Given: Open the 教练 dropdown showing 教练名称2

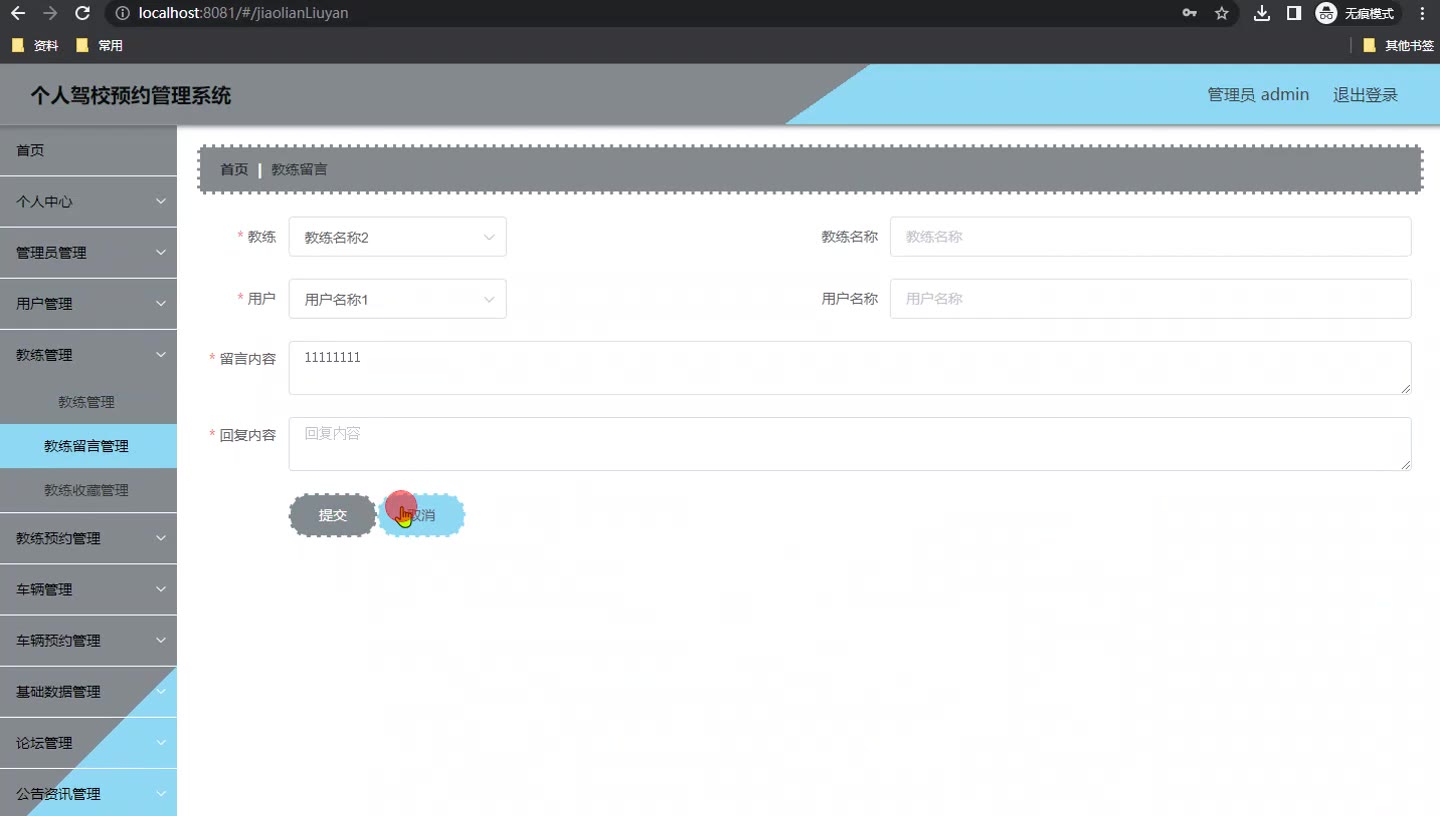Looking at the screenshot, I should (397, 237).
